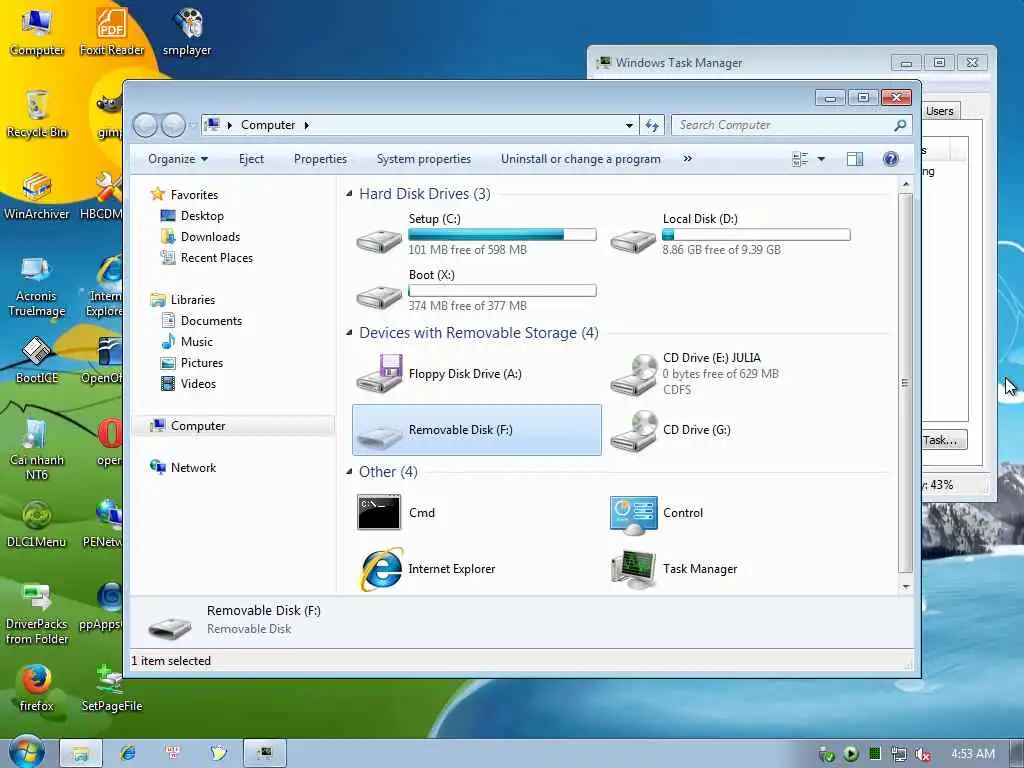Toggle the preview pane icon
Screen dimensions: 1024x768
[854, 159]
